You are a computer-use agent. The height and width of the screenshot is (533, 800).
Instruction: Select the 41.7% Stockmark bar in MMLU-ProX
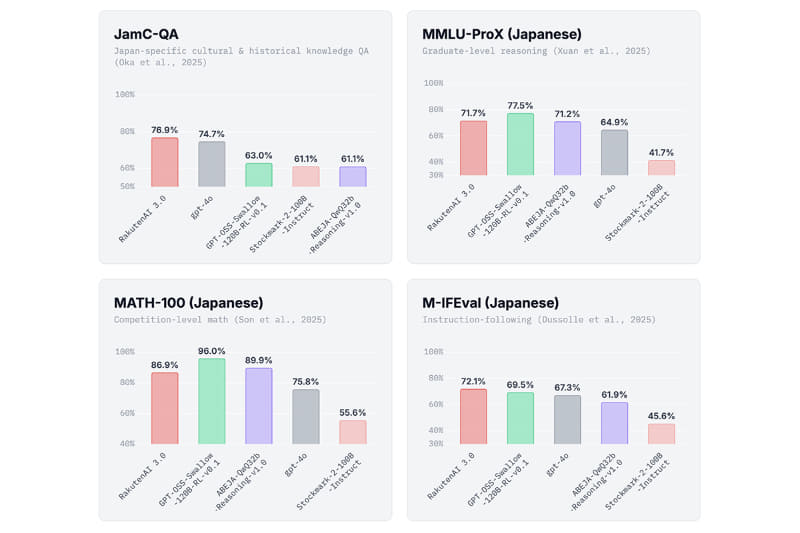(661, 168)
